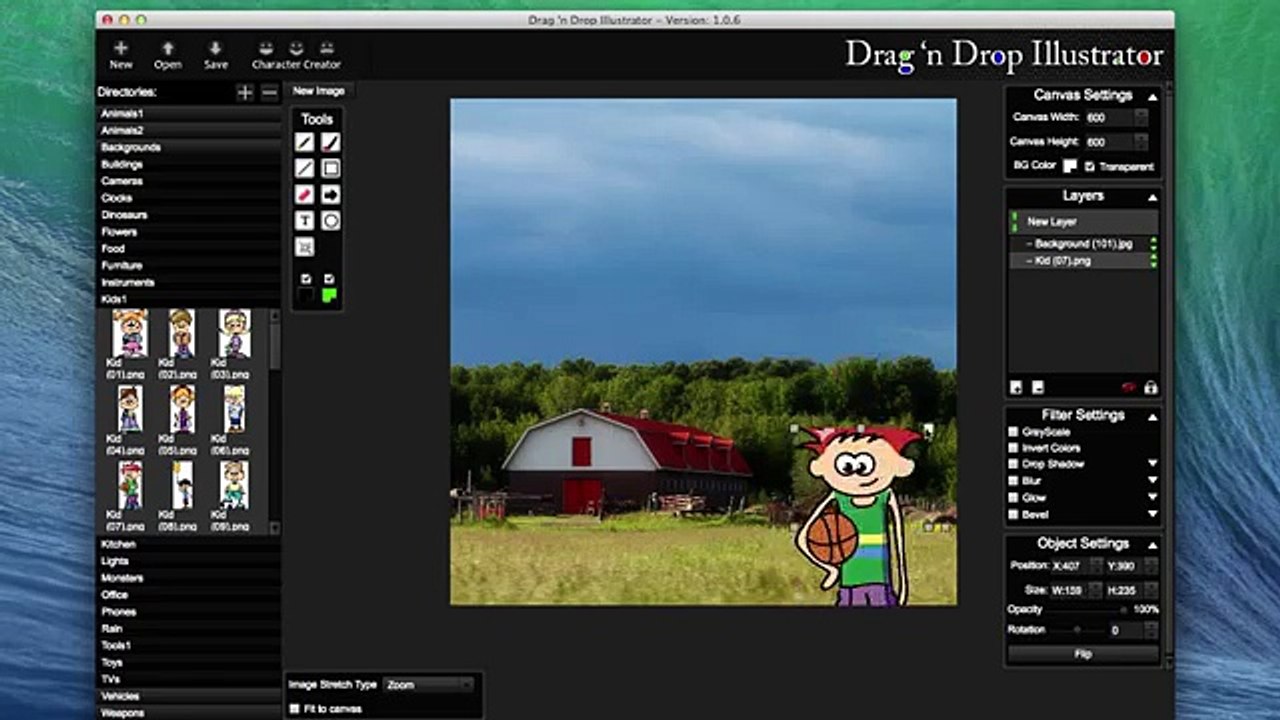Switch to the New Image tab
This screenshot has width=1280, height=720.
pos(319,91)
